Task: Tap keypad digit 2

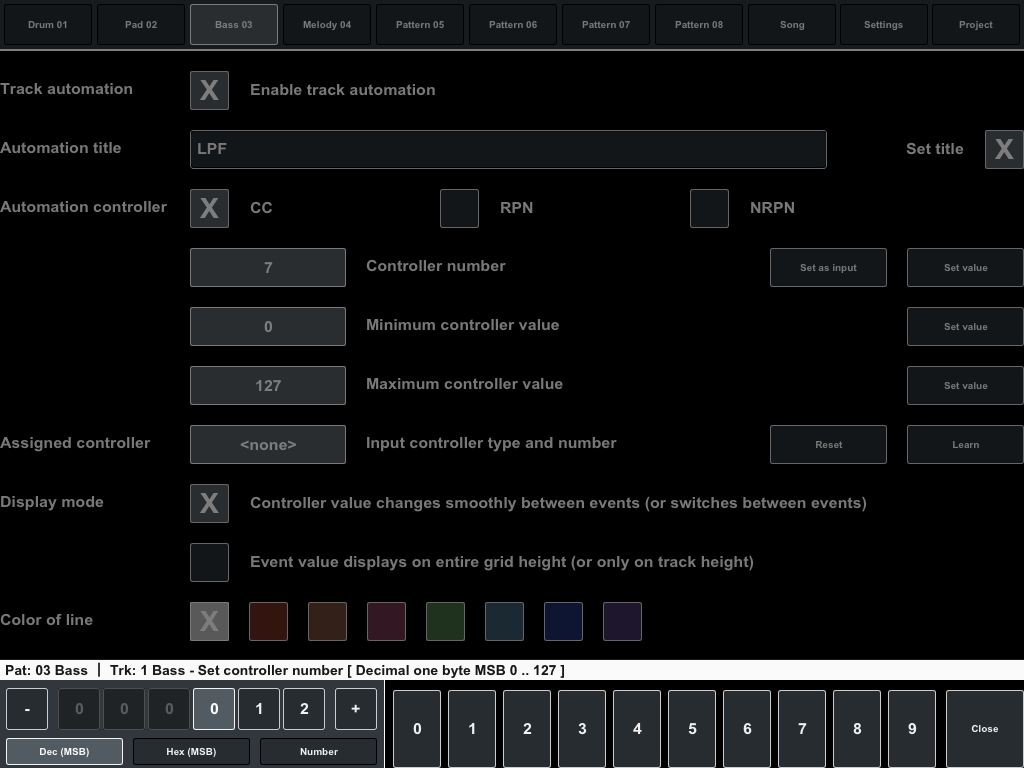Action: click(x=527, y=729)
